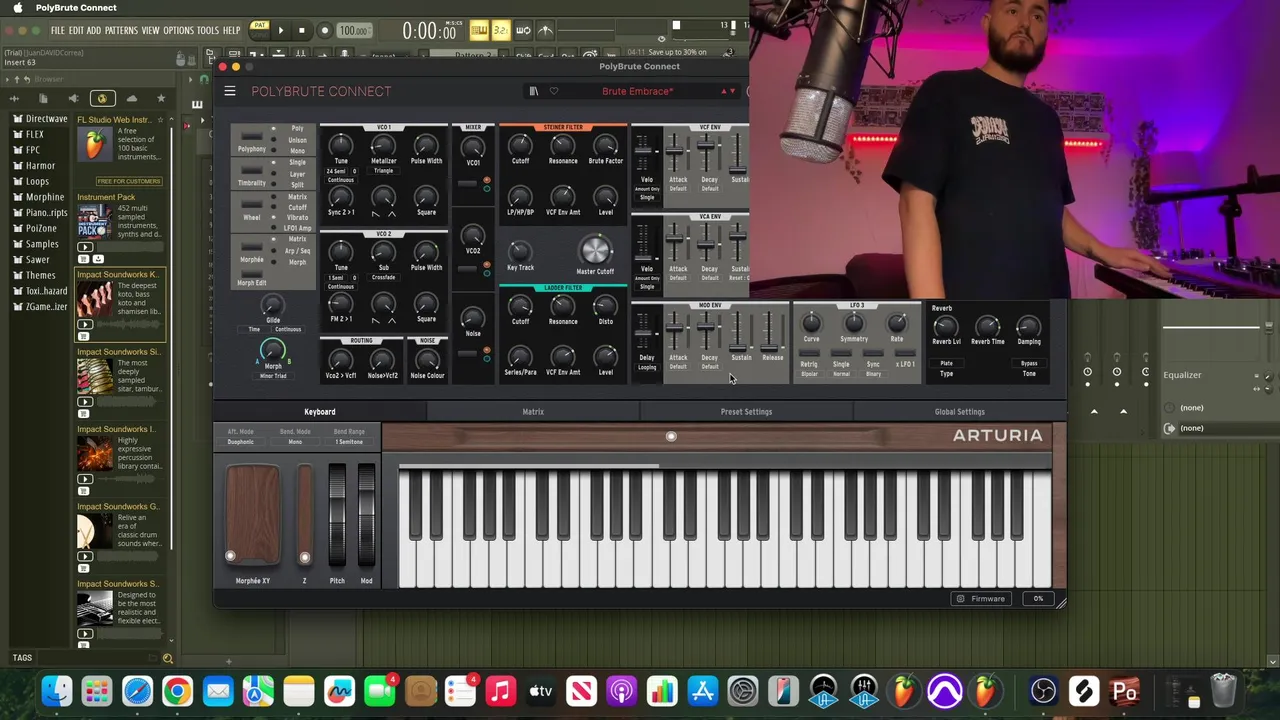1280x720 pixels.
Task: Click the FL Studio play button
Action: click(280, 31)
